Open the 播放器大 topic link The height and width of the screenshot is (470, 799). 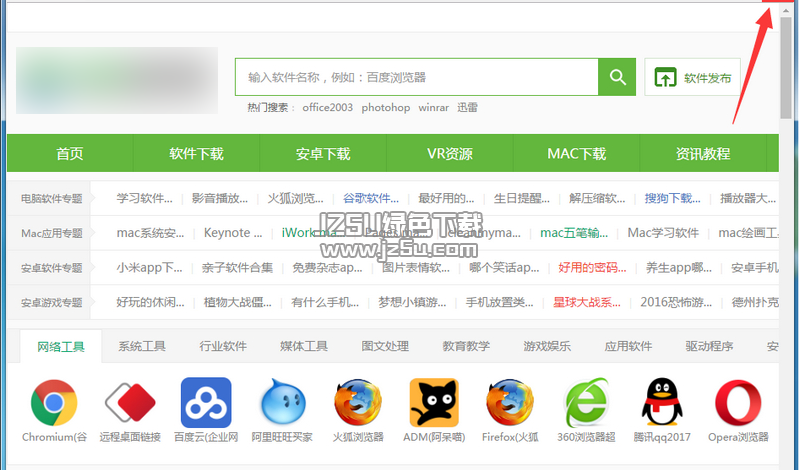[748, 198]
